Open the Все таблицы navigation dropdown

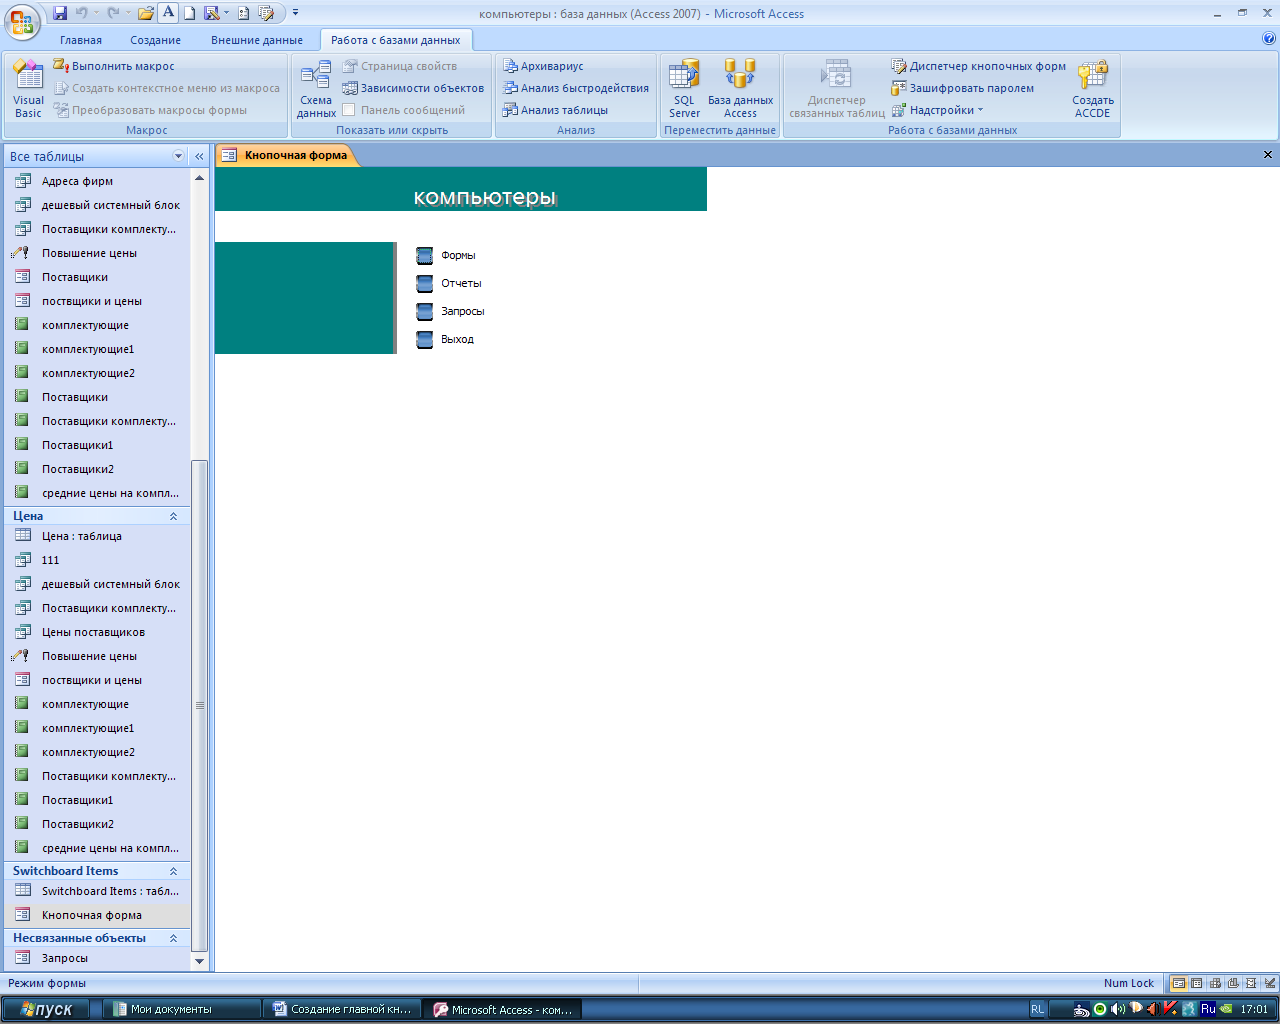click(179, 156)
